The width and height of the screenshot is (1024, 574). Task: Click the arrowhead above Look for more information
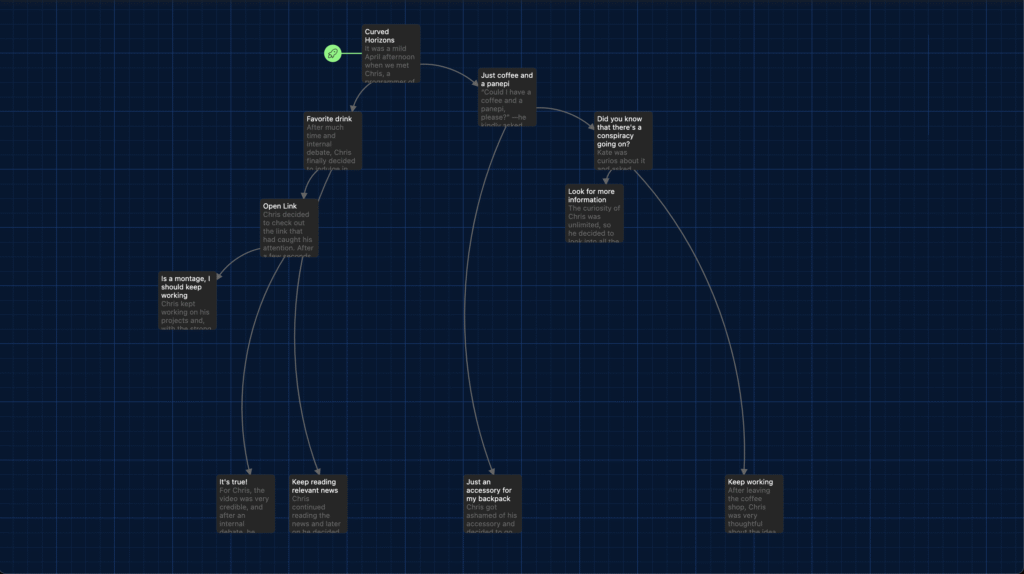[606, 180]
